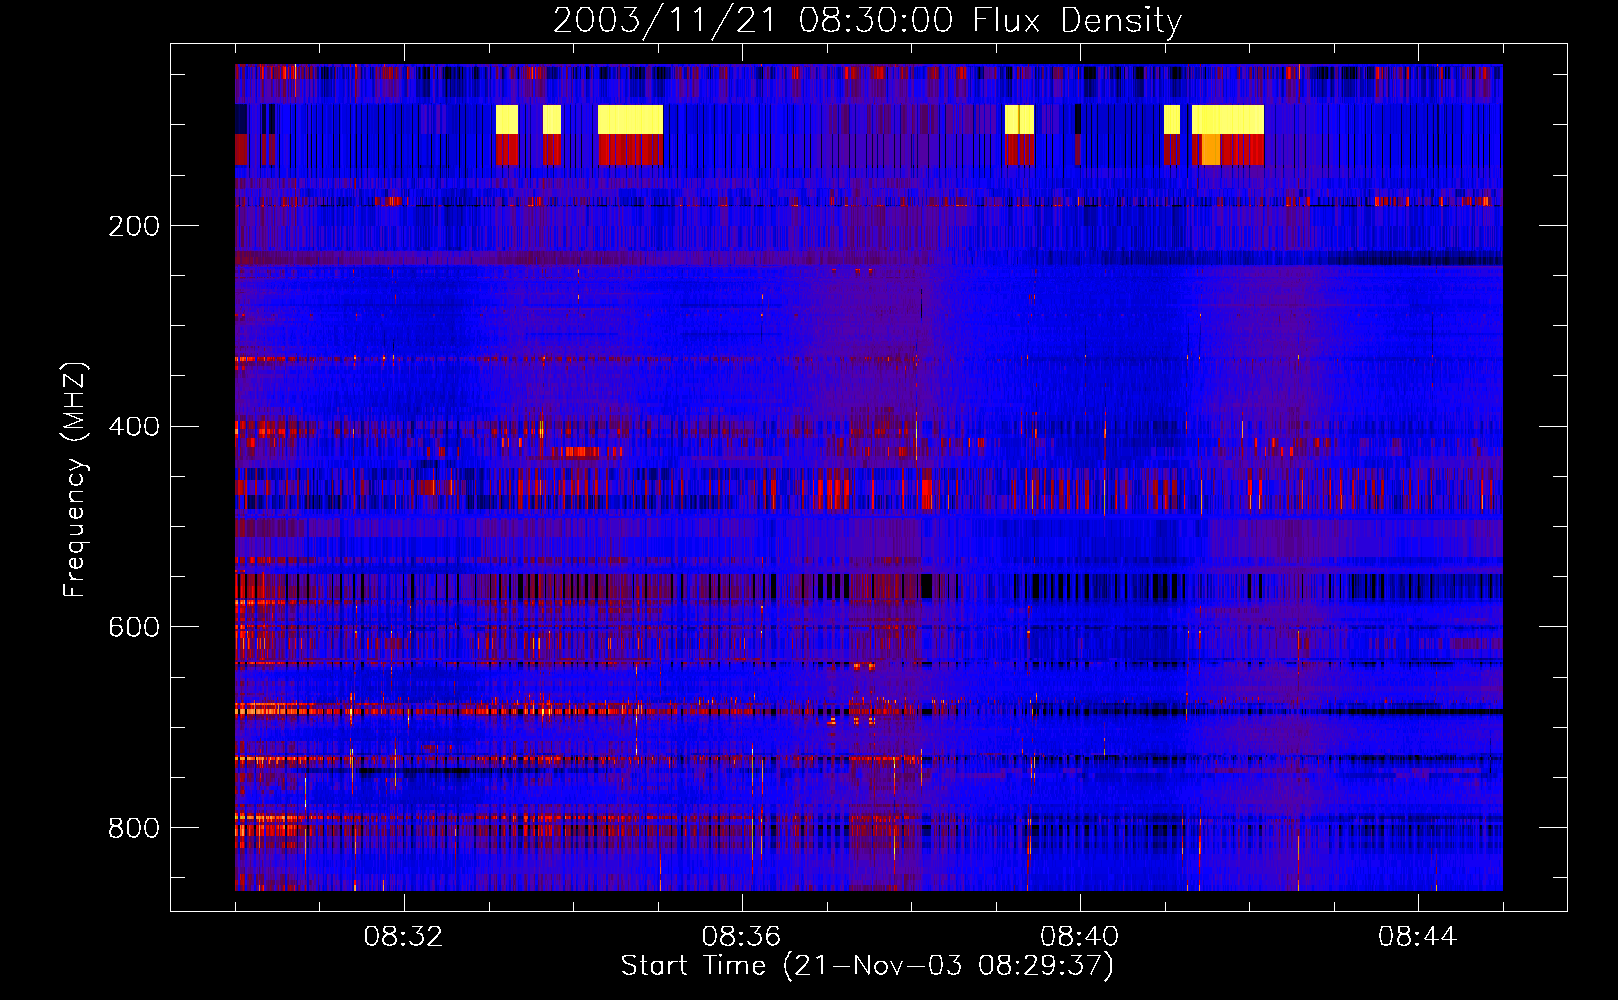Image resolution: width=1618 pixels, height=1000 pixels.
Task: Click the 'Start Time (21-Nov-03 08:29:37)' label
Action: pyautogui.click(x=867, y=965)
